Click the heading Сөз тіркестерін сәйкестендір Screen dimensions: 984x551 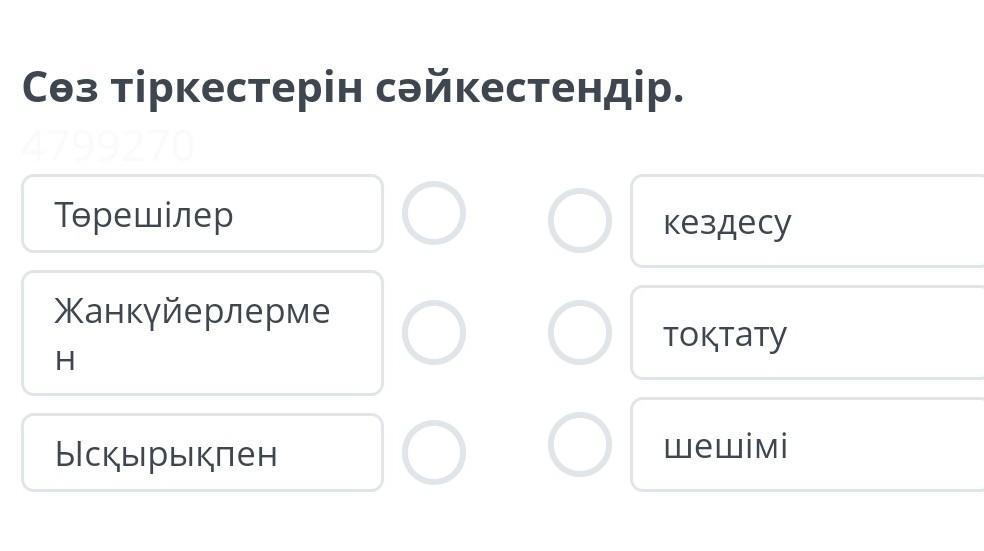tap(353, 89)
